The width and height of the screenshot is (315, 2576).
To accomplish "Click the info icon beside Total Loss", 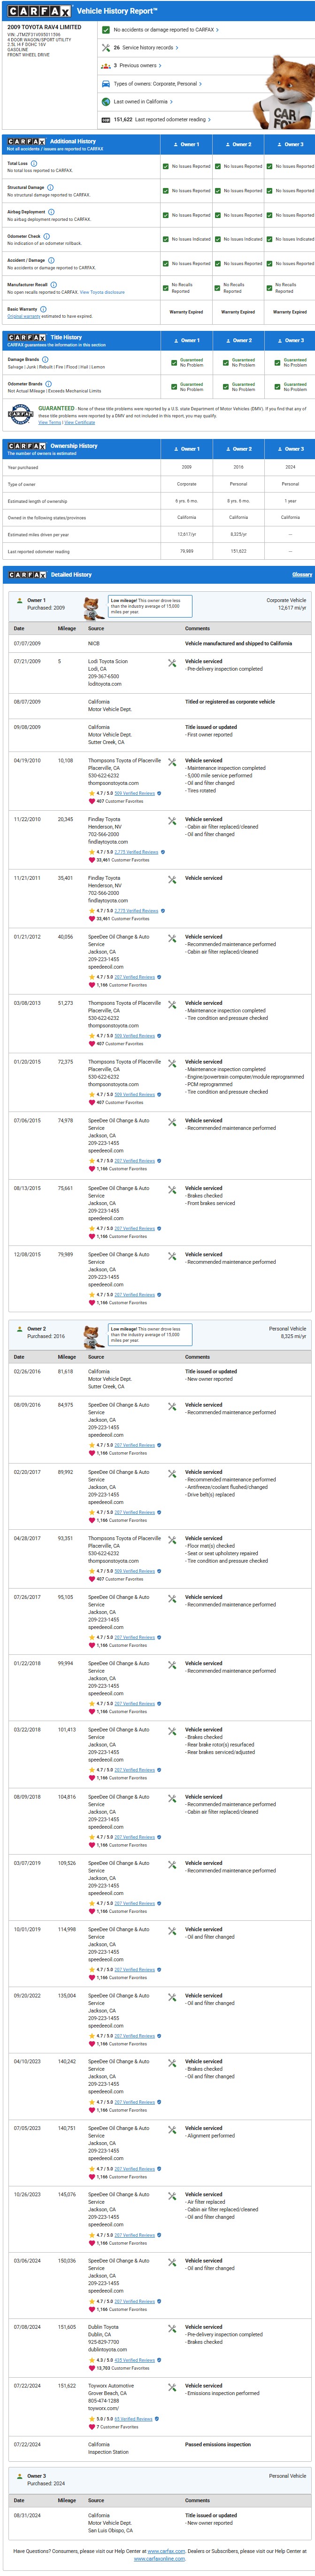I will tap(34, 163).
